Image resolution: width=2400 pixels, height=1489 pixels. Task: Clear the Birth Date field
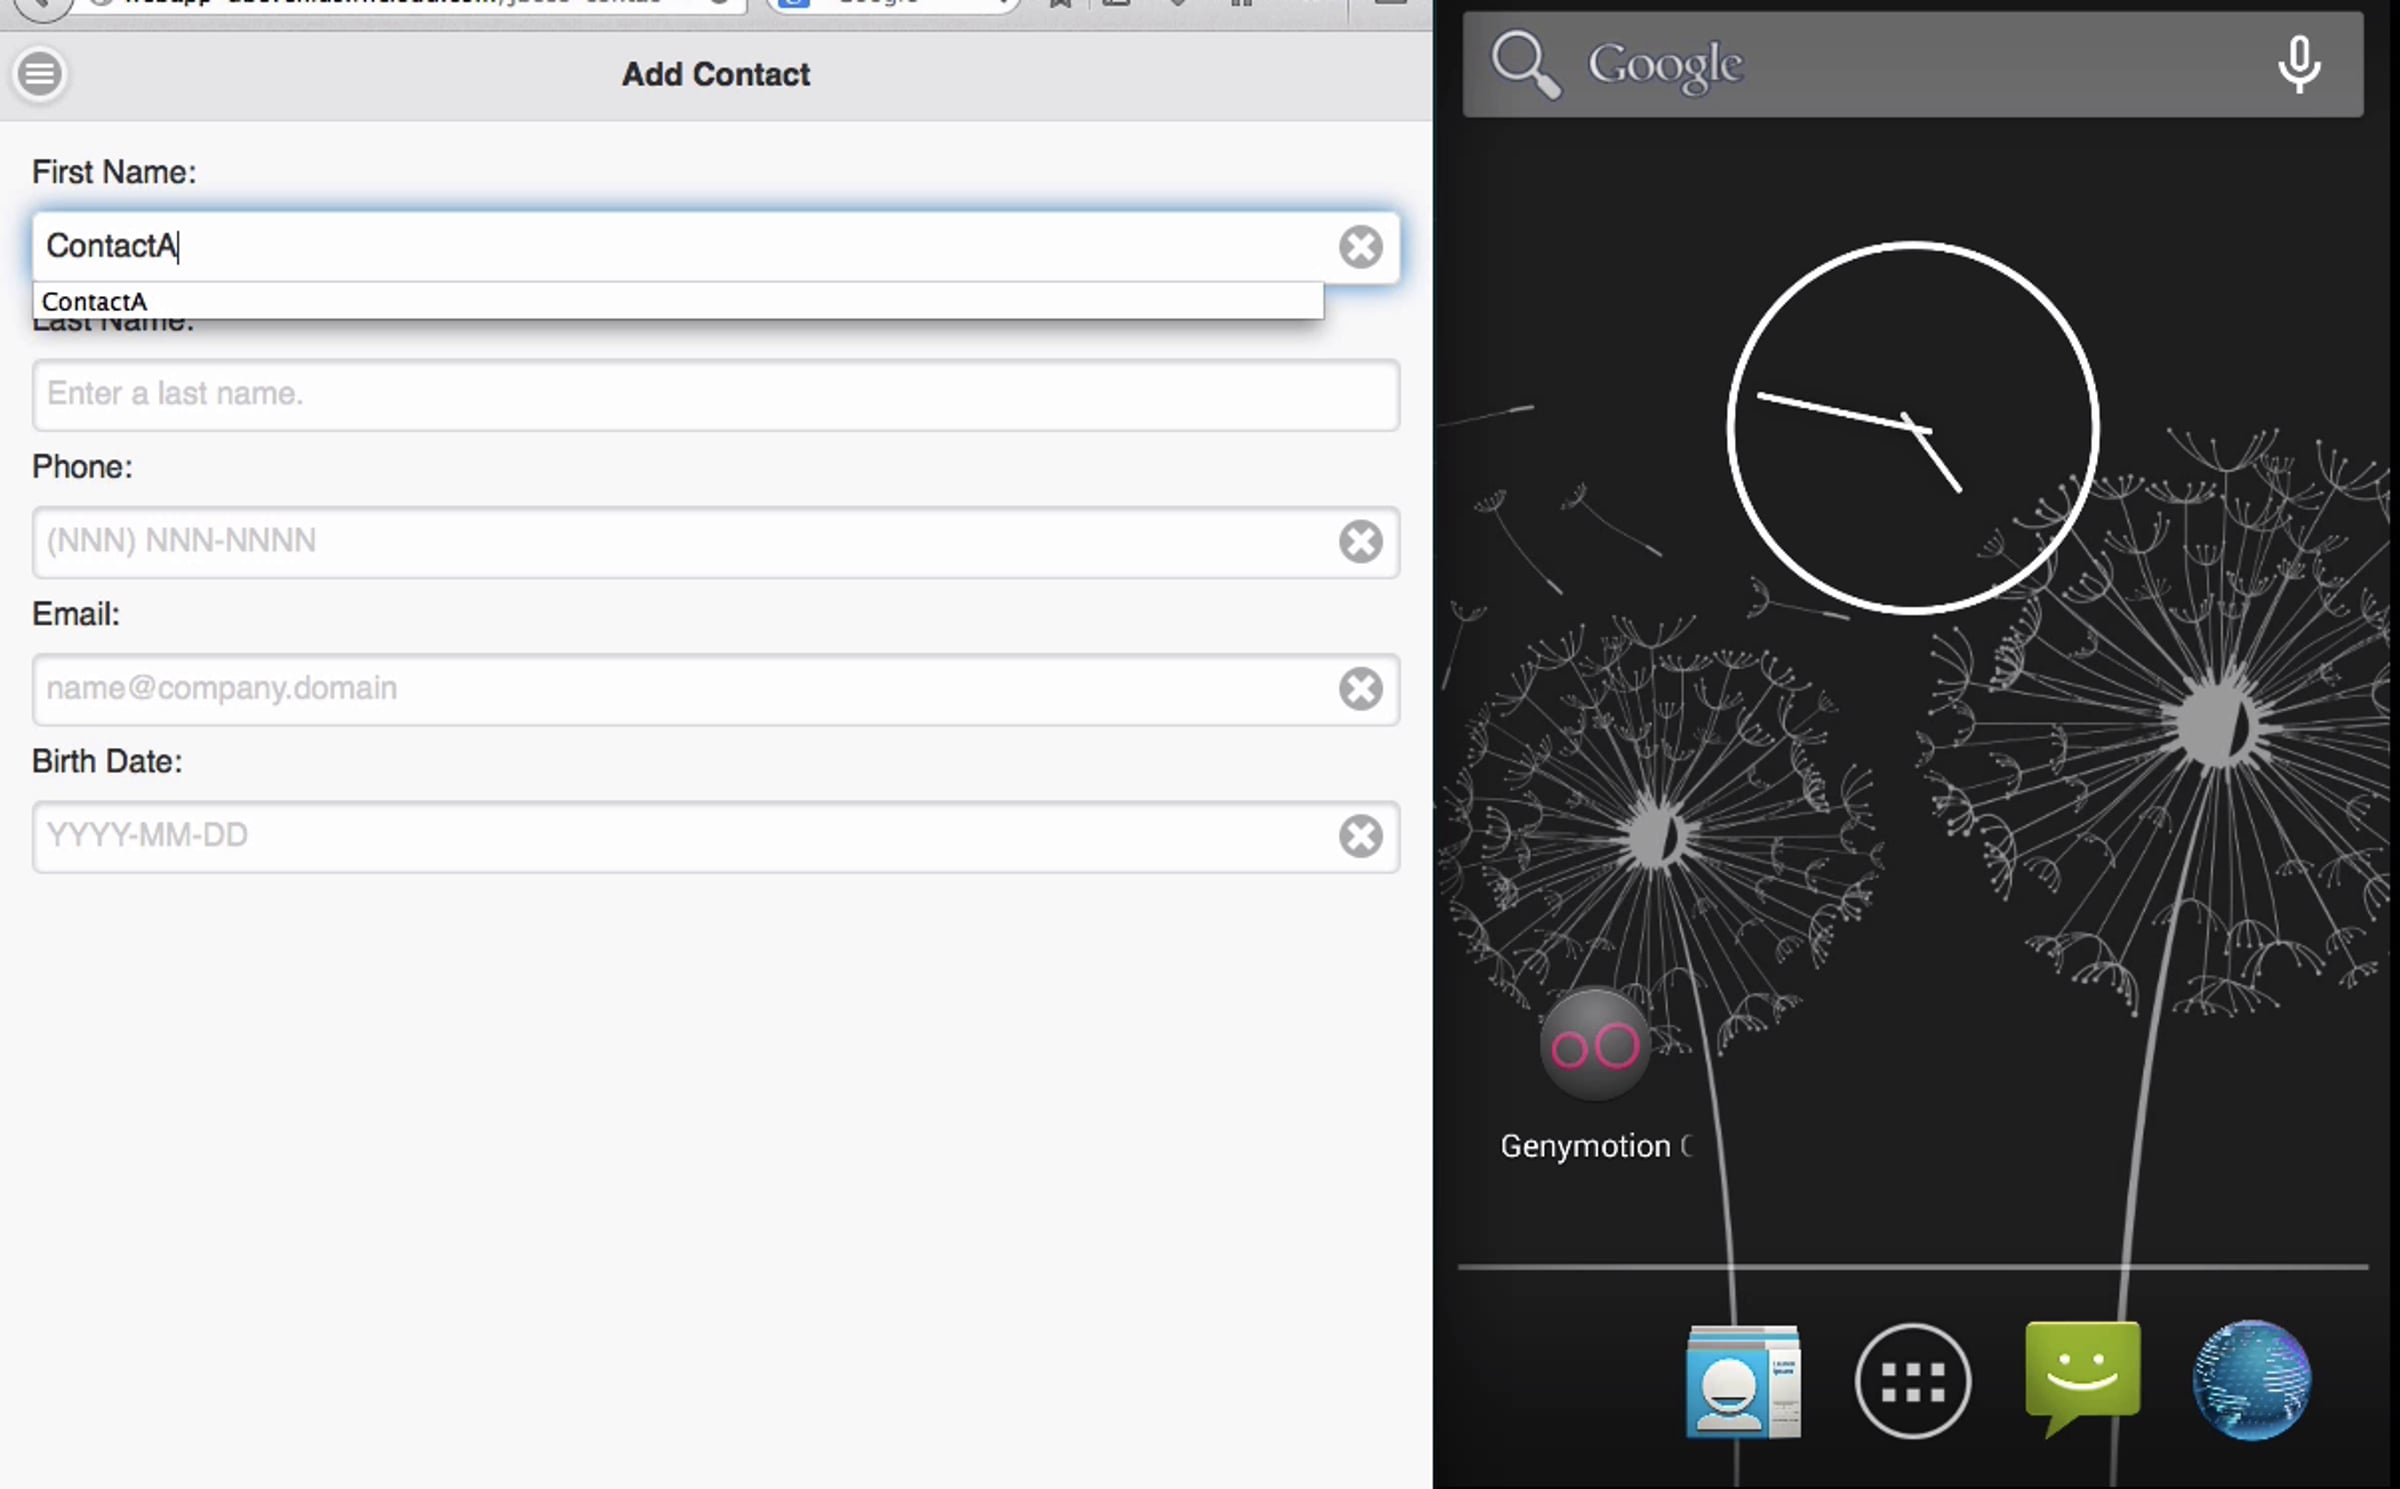(x=1360, y=837)
